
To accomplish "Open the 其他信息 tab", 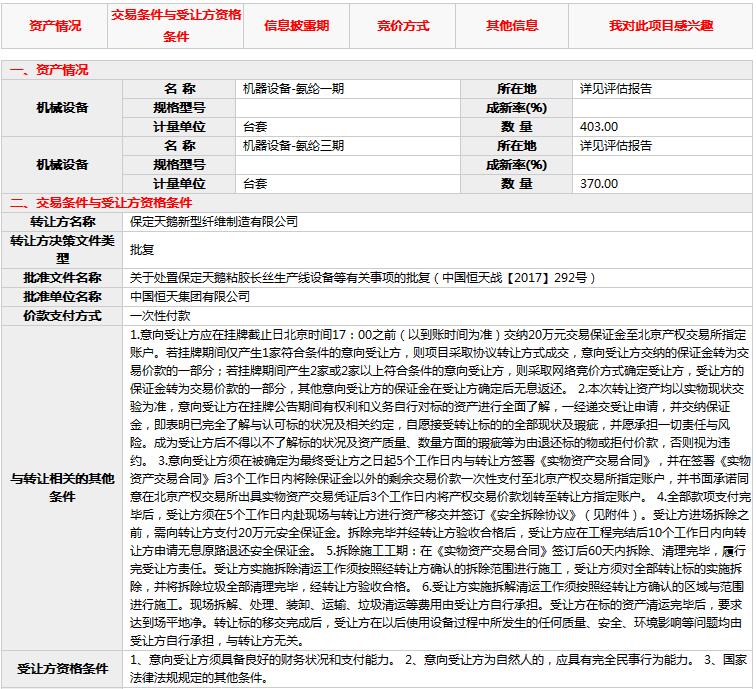I will (x=511, y=26).
